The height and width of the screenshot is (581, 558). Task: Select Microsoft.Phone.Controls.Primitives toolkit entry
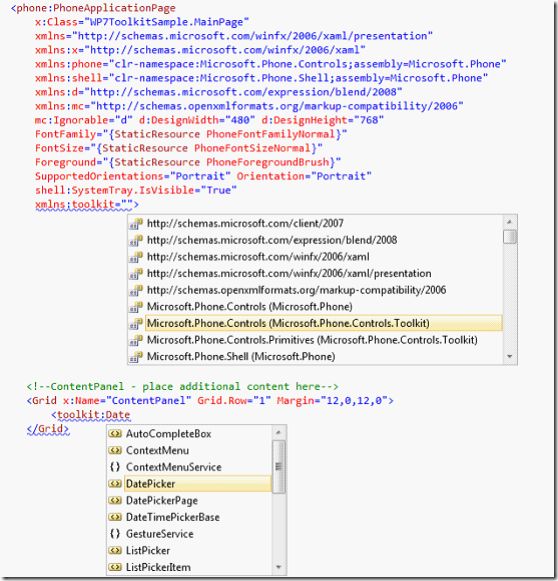point(312,340)
